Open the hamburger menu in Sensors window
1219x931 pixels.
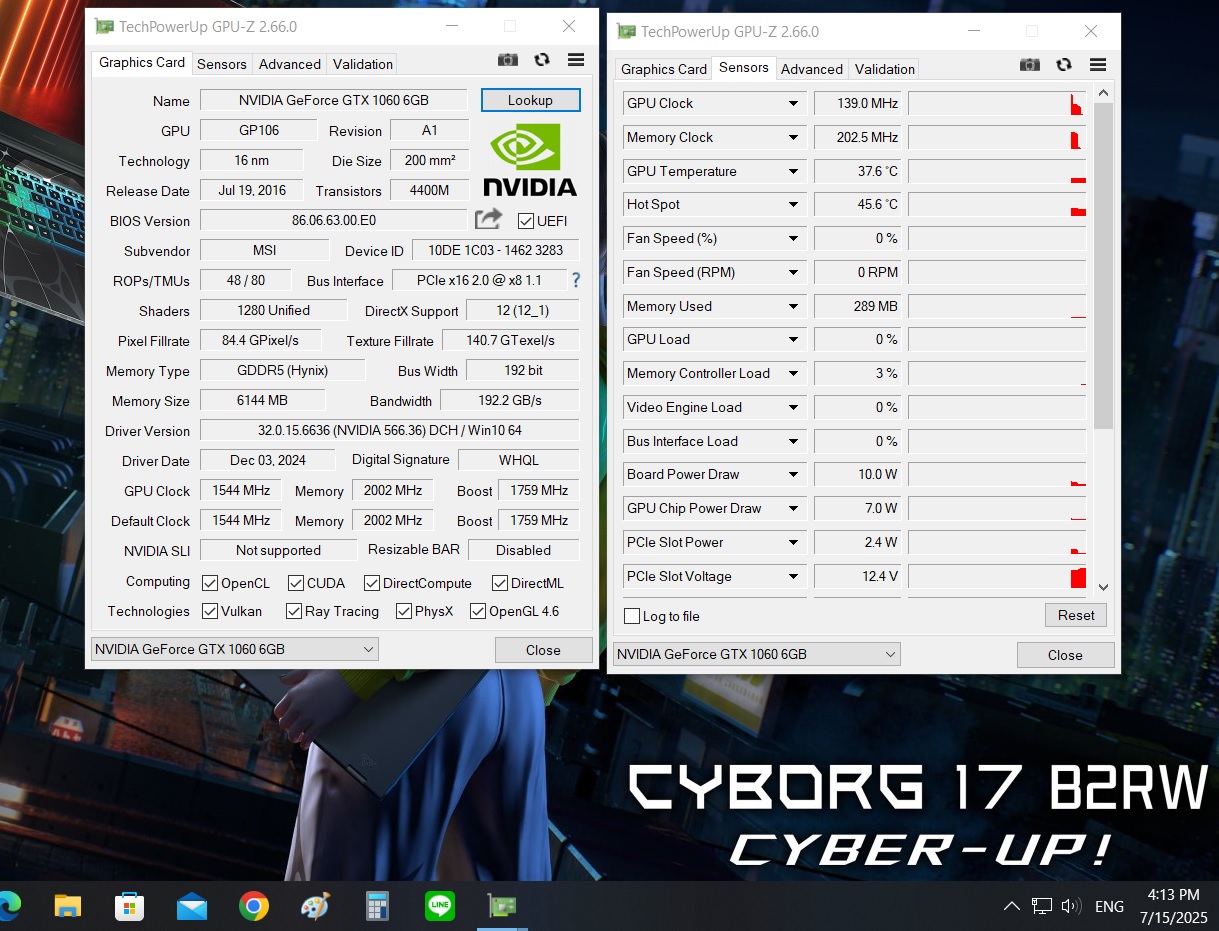1098,65
